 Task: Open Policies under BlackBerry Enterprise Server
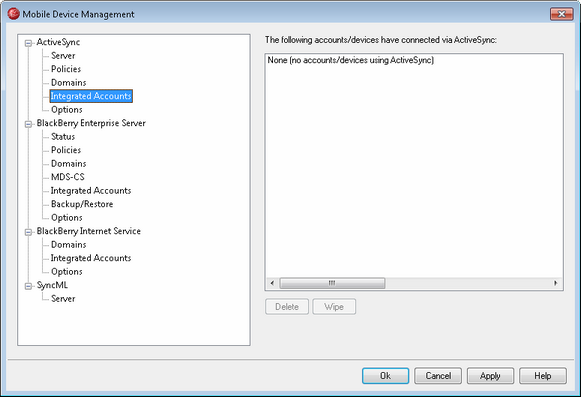tap(66, 150)
